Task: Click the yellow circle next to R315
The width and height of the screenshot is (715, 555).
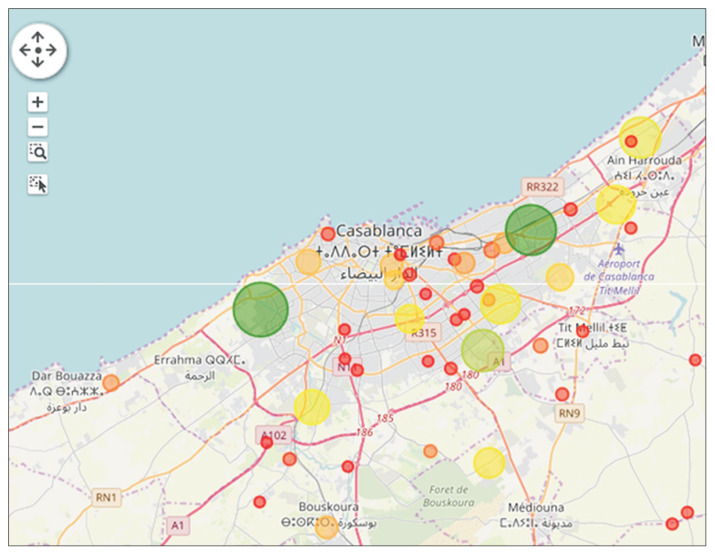Action: coord(409,319)
